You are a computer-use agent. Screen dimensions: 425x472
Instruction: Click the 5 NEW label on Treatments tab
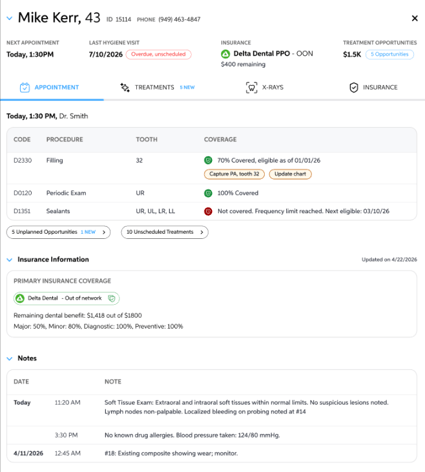point(187,87)
